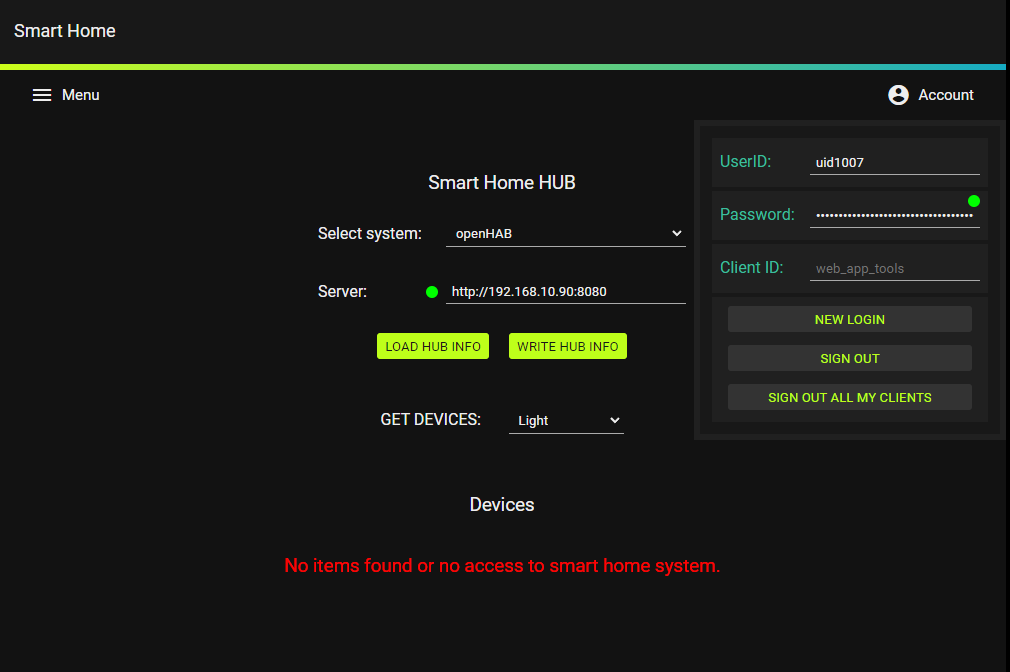The width and height of the screenshot is (1010, 672).
Task: Click LOAD HUB INFO
Action: (432, 345)
